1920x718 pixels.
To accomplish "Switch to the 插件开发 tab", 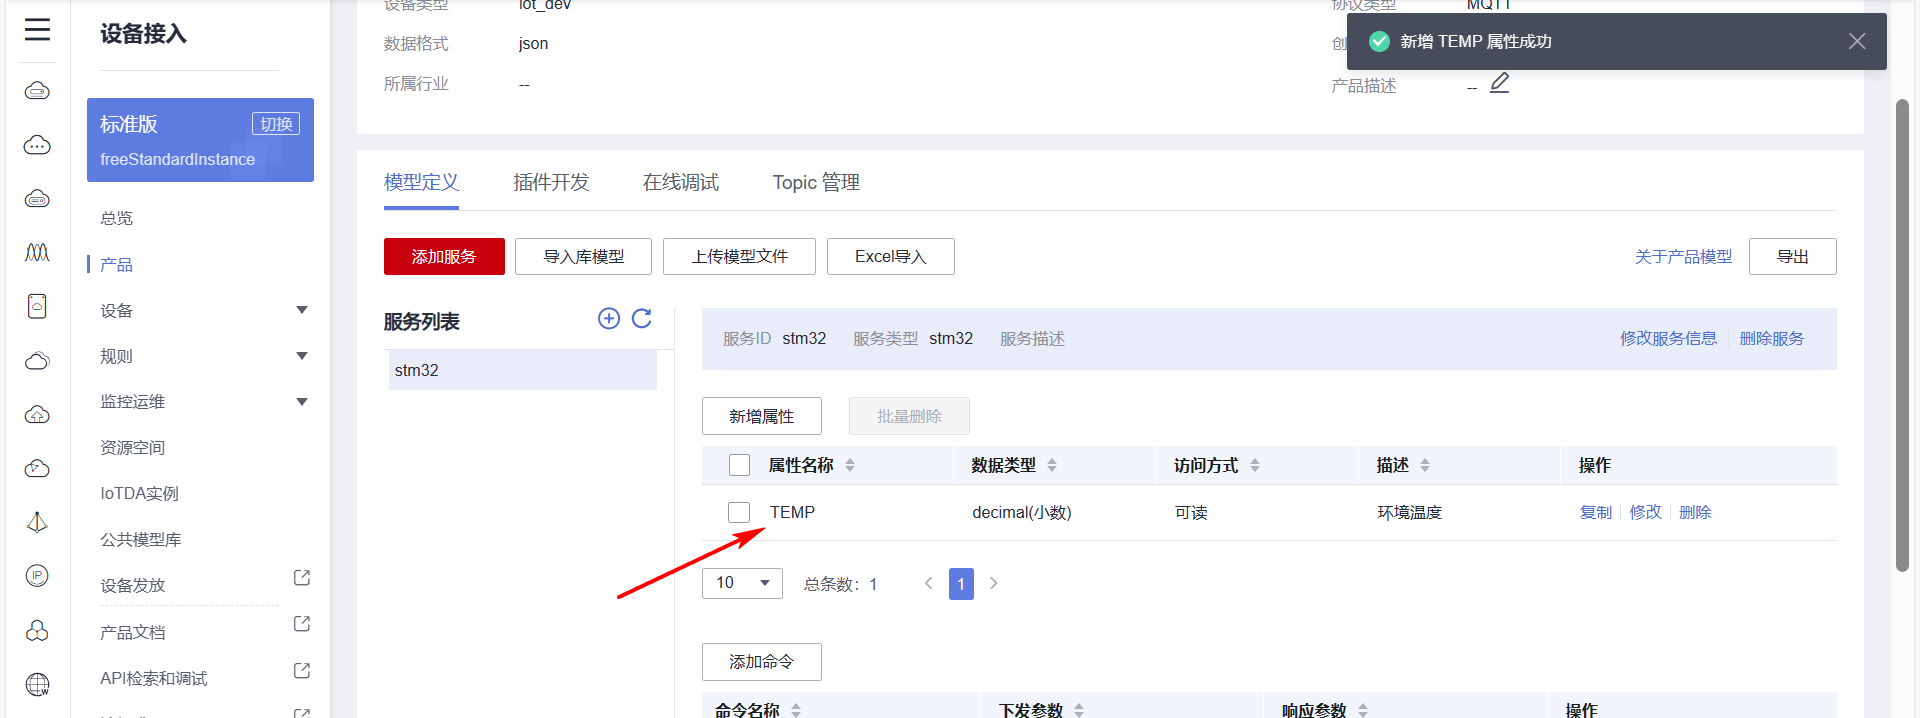I will [551, 182].
